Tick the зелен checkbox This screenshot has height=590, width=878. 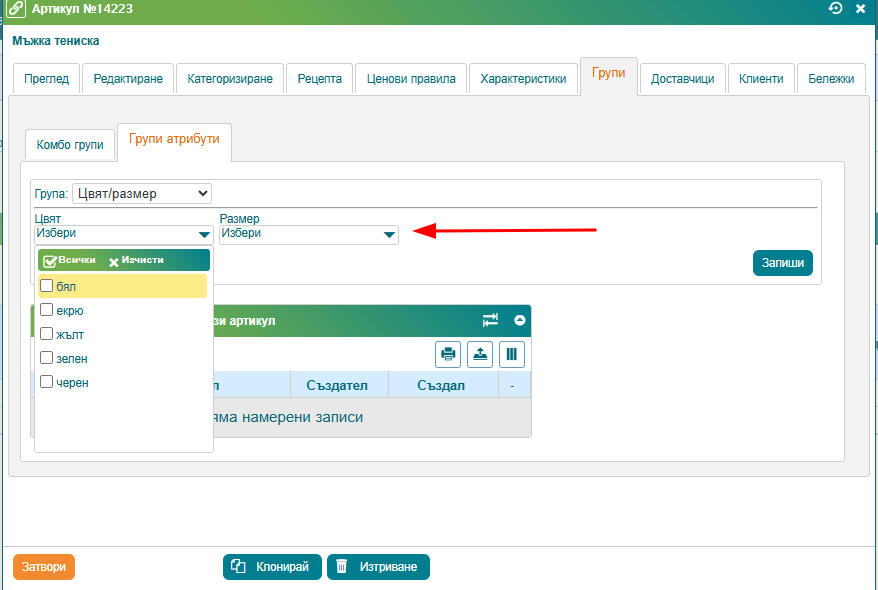click(46, 358)
